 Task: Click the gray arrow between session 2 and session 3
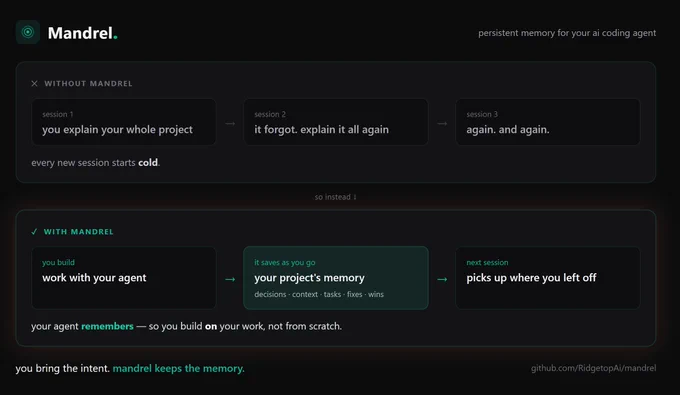tap(442, 124)
